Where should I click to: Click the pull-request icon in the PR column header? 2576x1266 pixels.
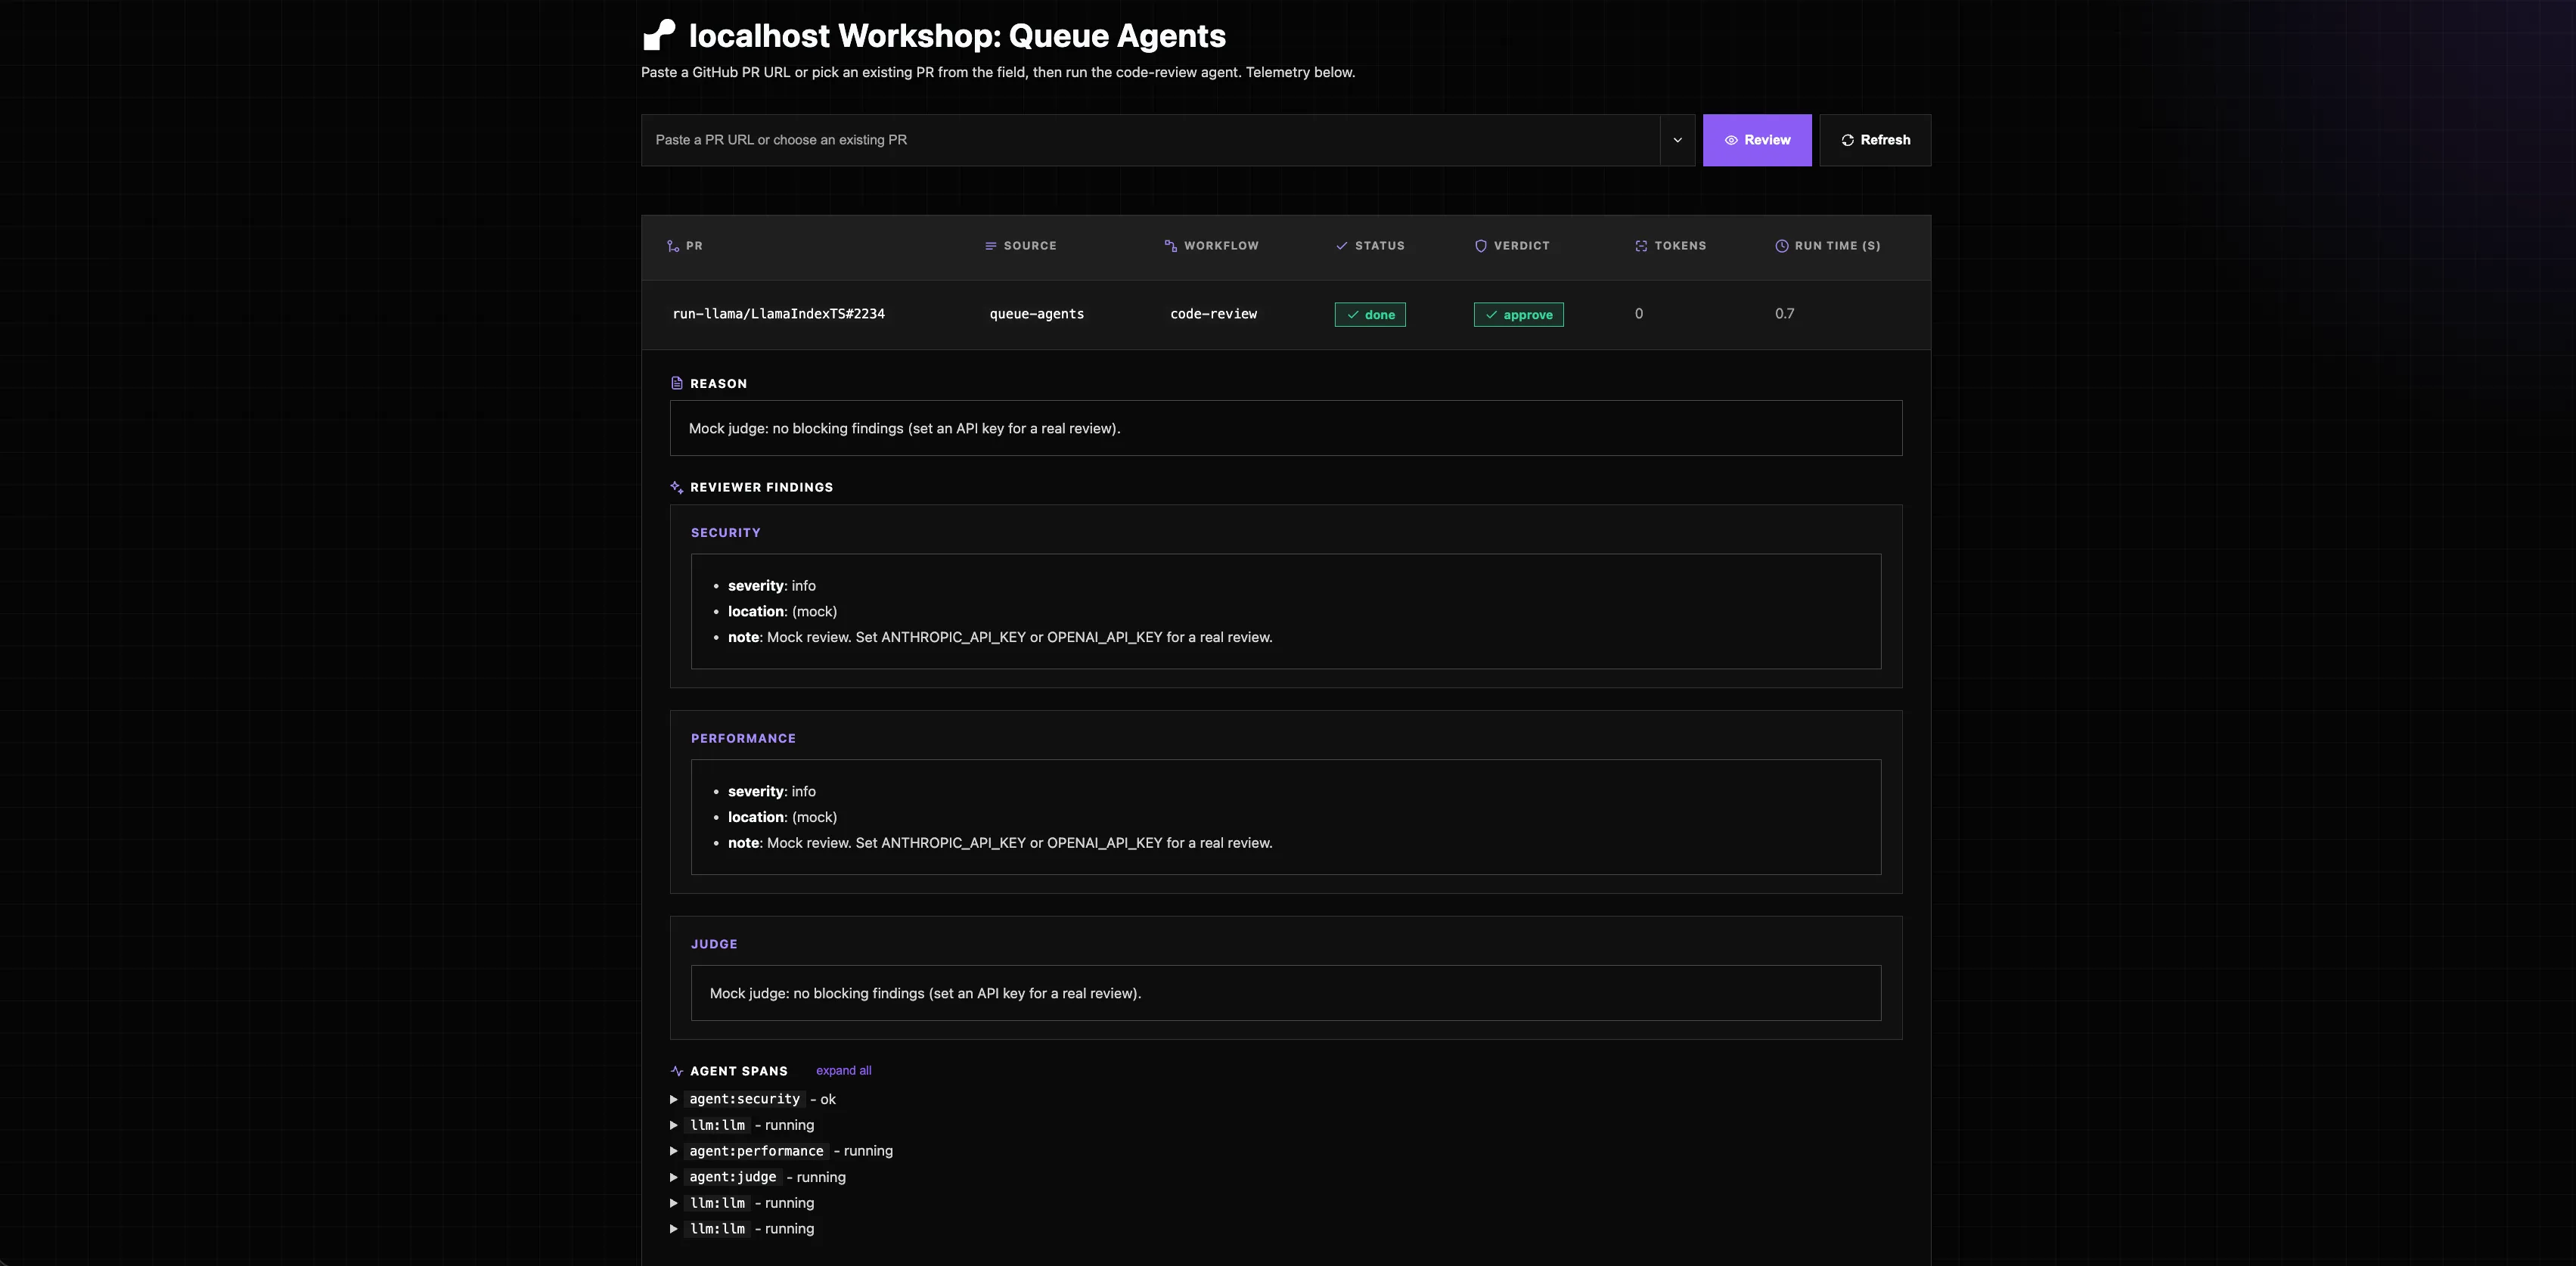673,246
